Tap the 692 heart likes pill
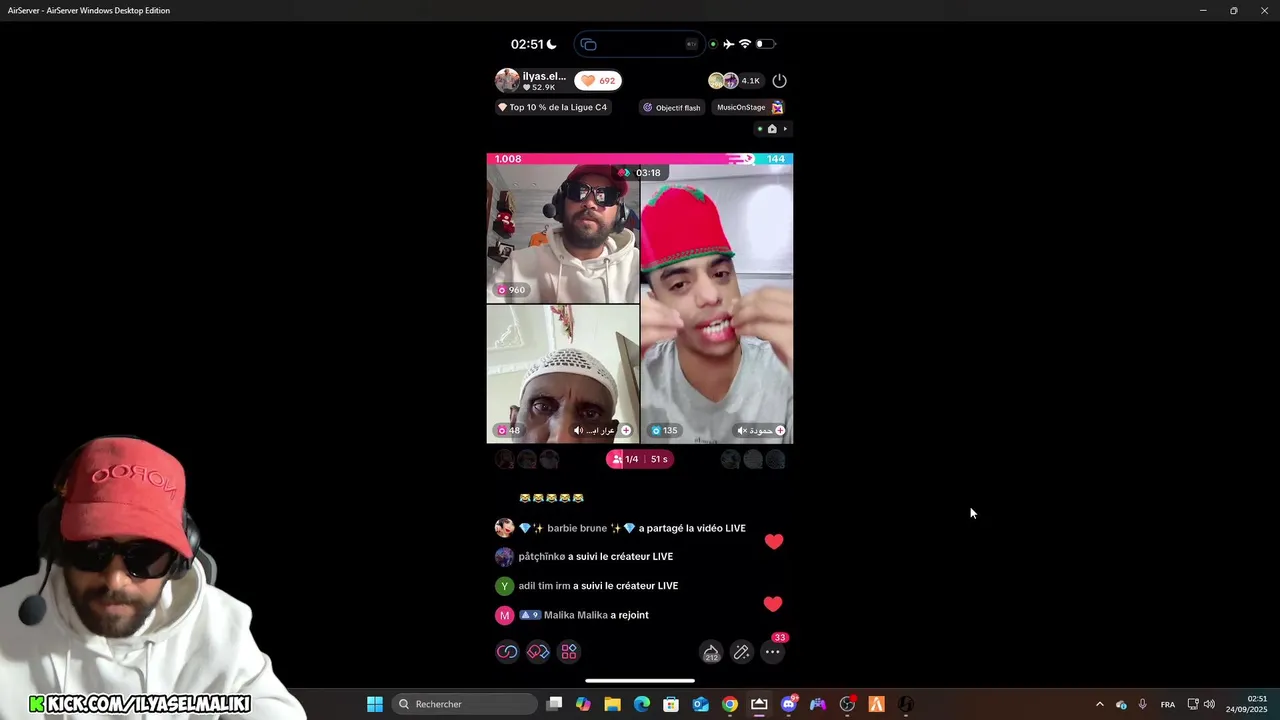Image resolution: width=1280 pixels, height=720 pixels. point(598,81)
